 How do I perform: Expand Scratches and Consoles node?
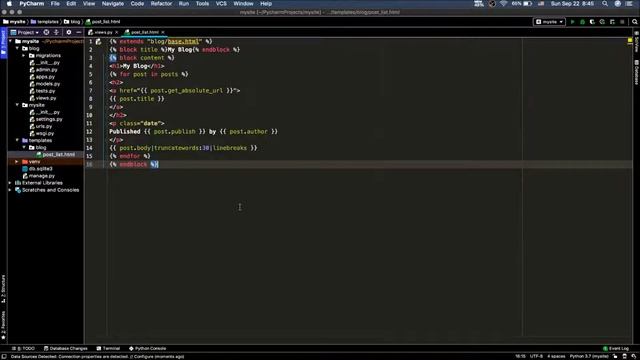[x=10, y=190]
